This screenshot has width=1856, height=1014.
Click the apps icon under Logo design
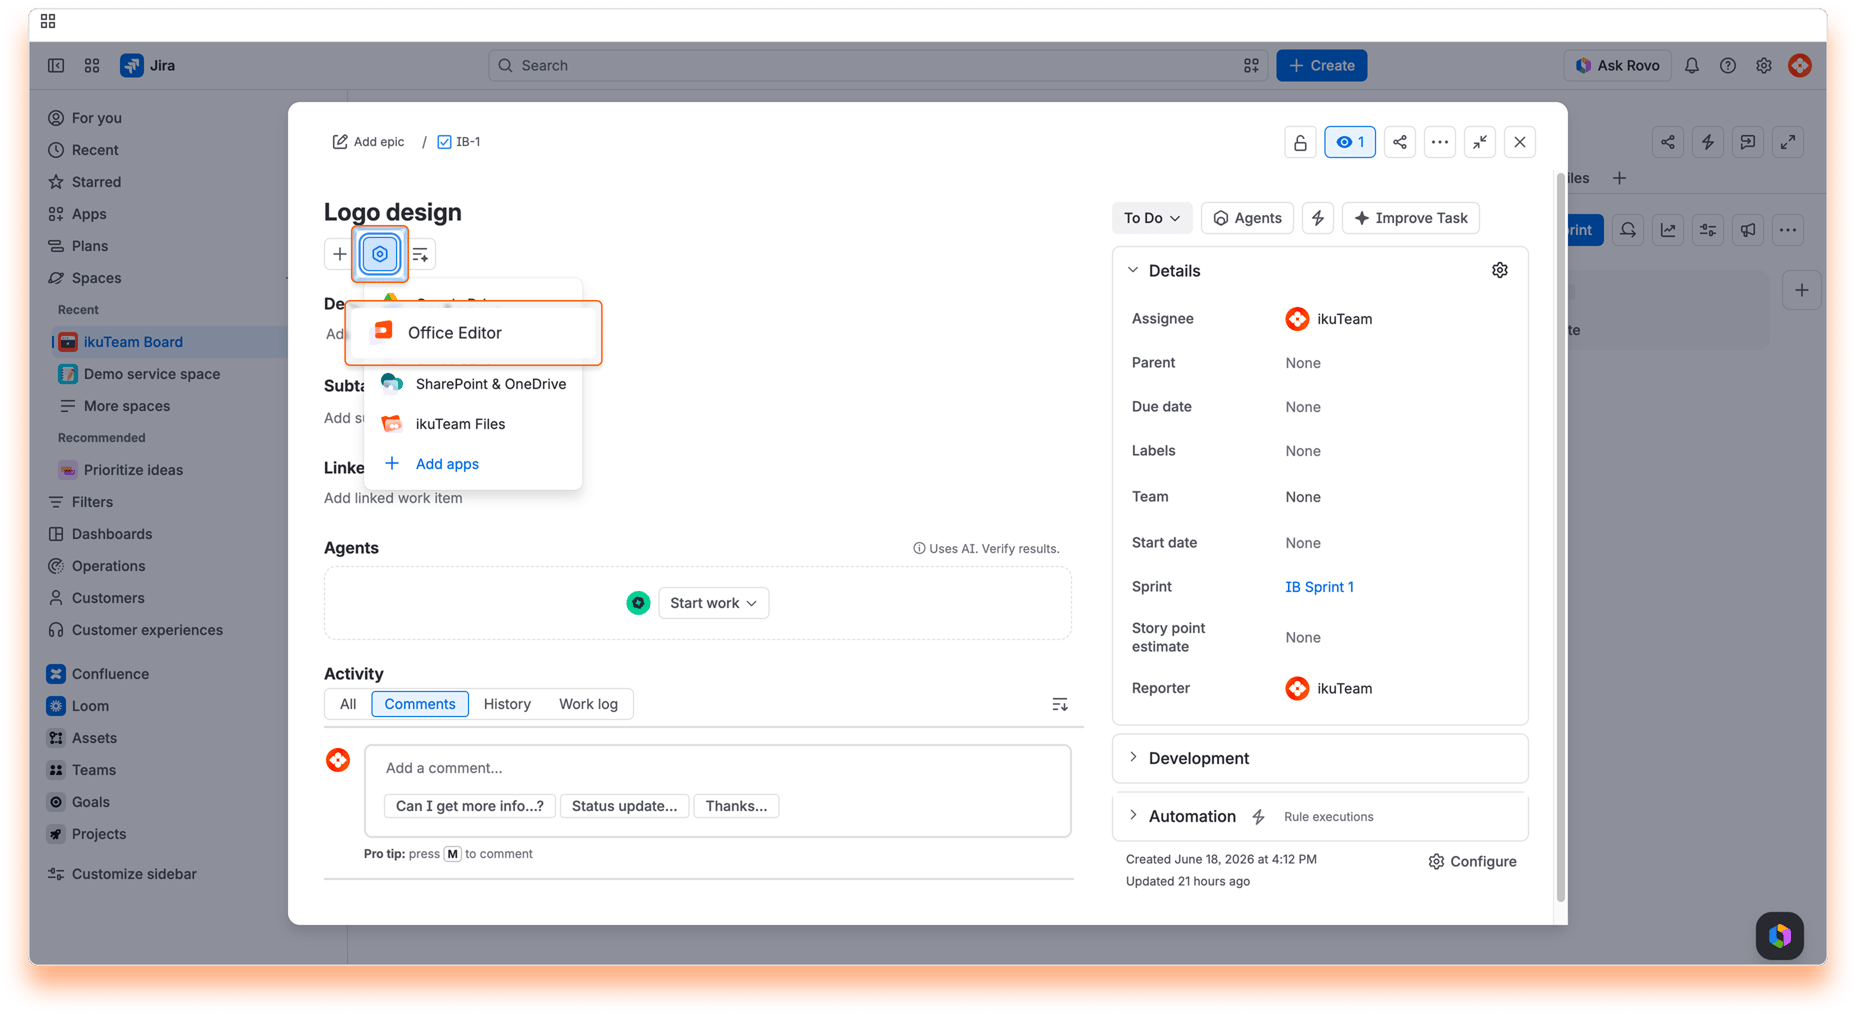tap(380, 254)
